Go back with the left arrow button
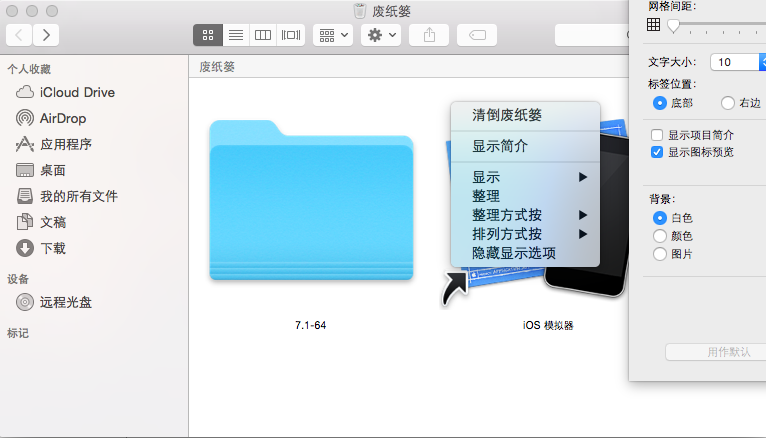Image resolution: width=766 pixels, height=438 pixels. pos(19,35)
